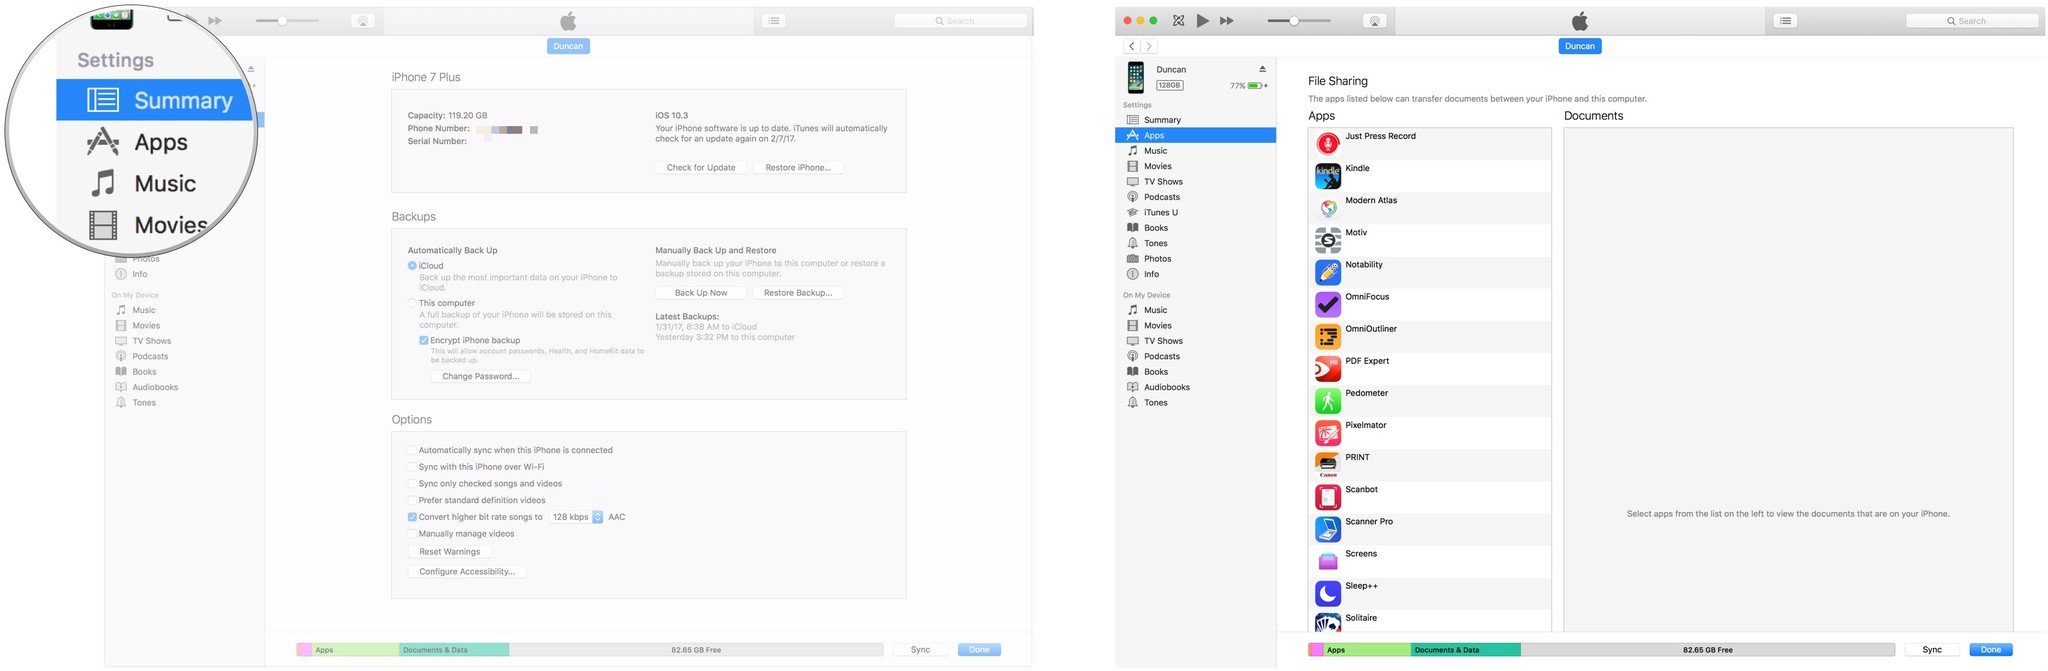Toggle shuffle in the File Sharing window toolbar
Screen dimensions: 2048x671
(1178, 21)
